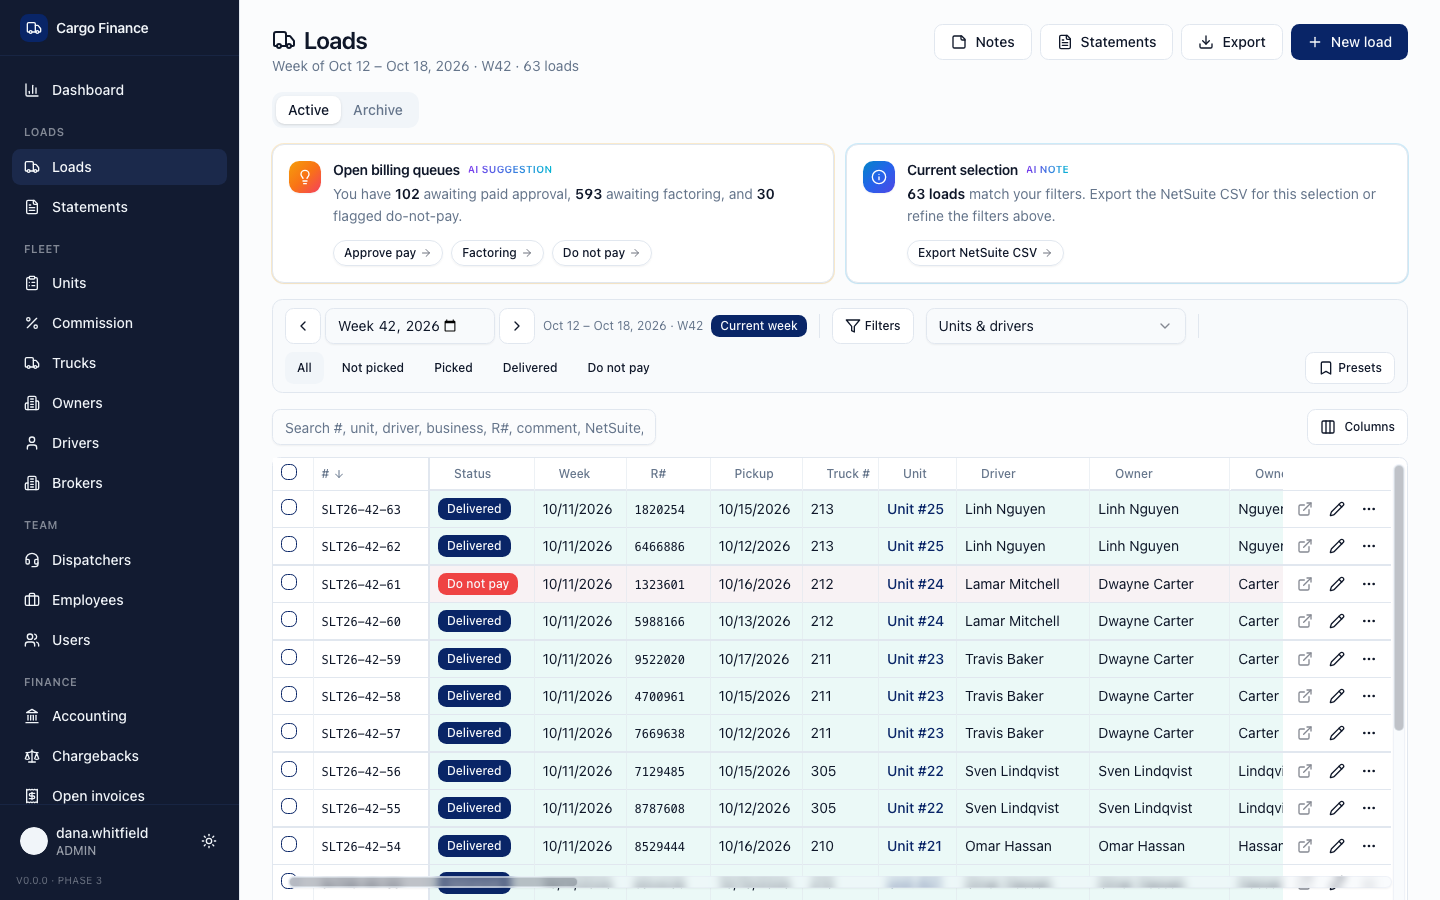Open external link for load SLT26-42-58
This screenshot has height=900, width=1440.
[x=1305, y=696]
